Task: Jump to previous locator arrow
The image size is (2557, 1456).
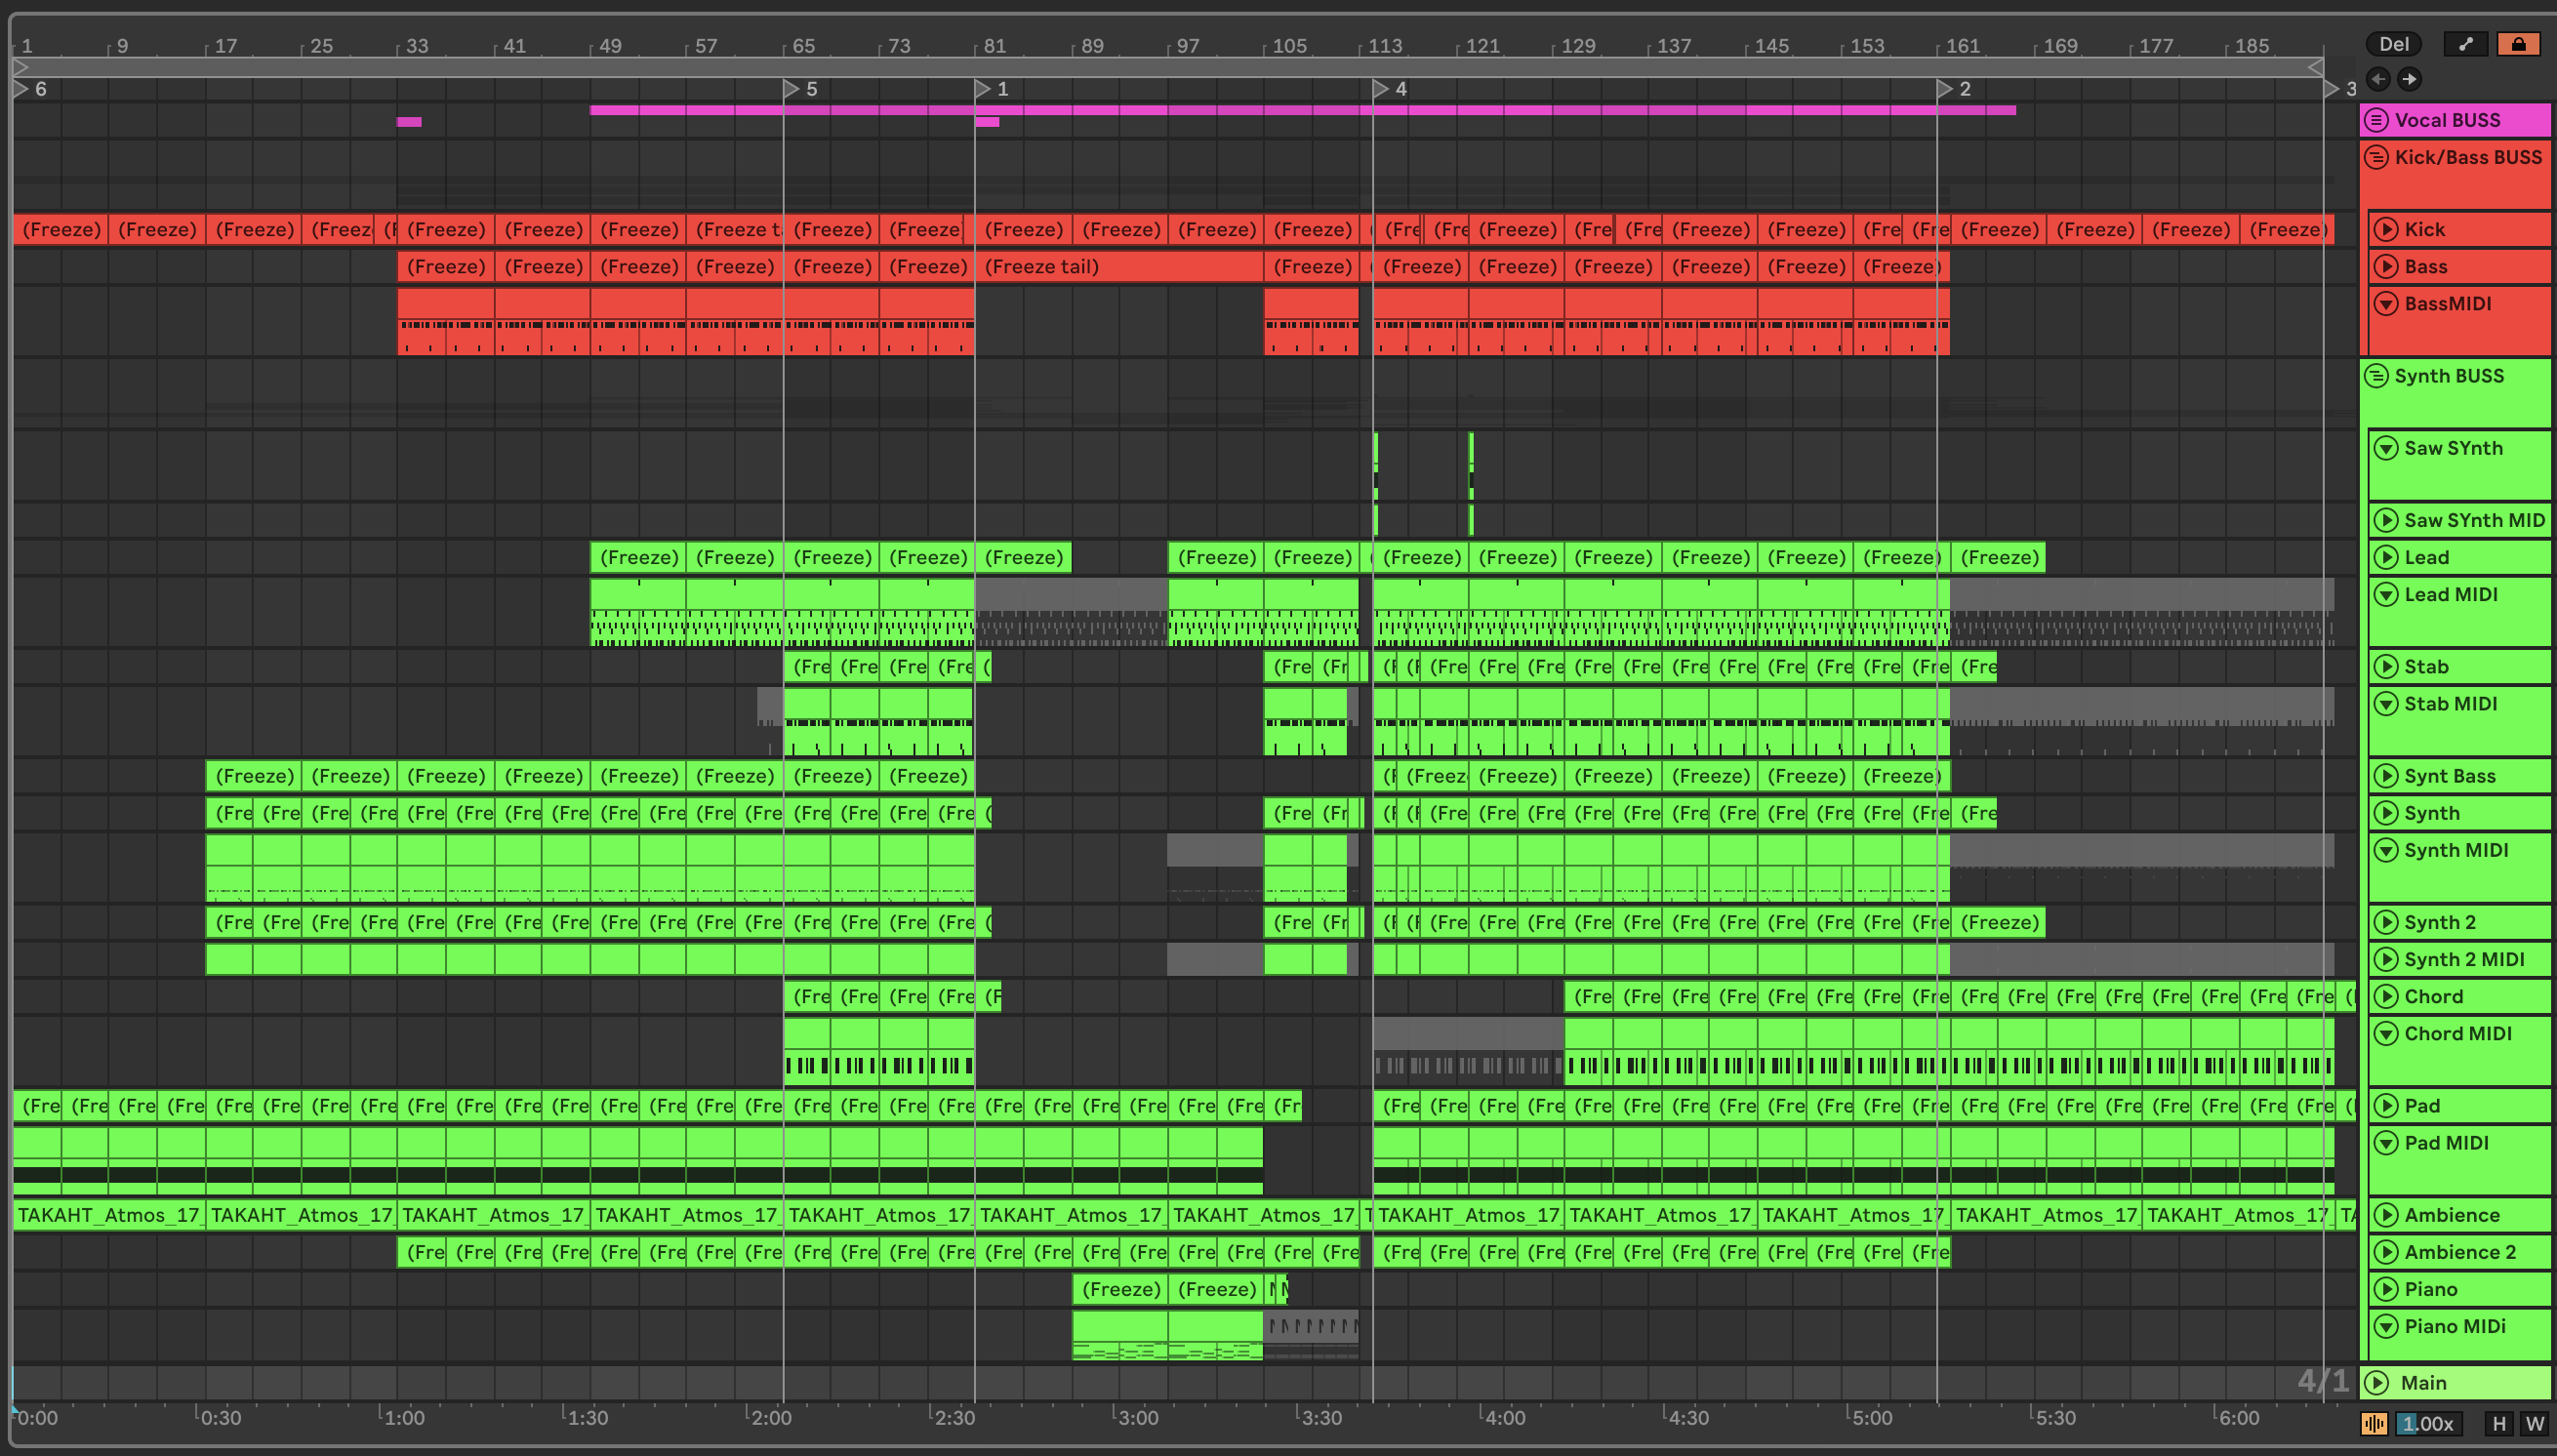Action: 2379,79
